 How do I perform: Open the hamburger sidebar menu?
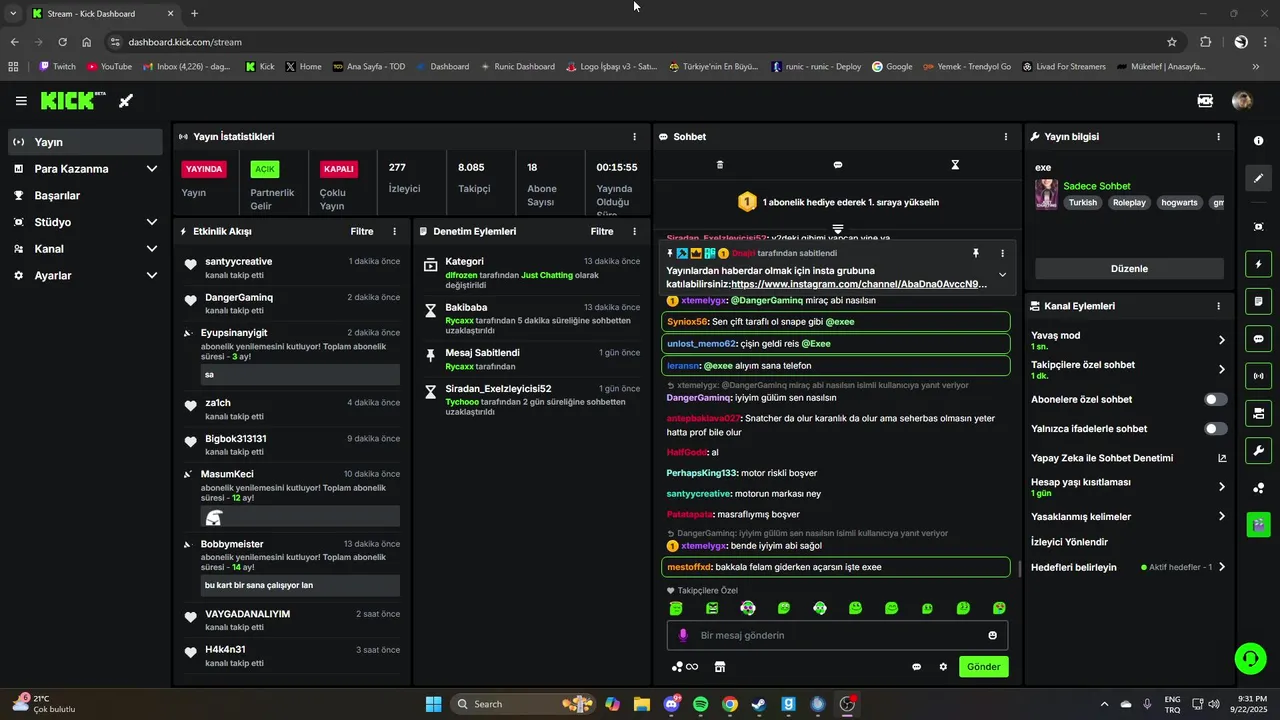(x=21, y=101)
